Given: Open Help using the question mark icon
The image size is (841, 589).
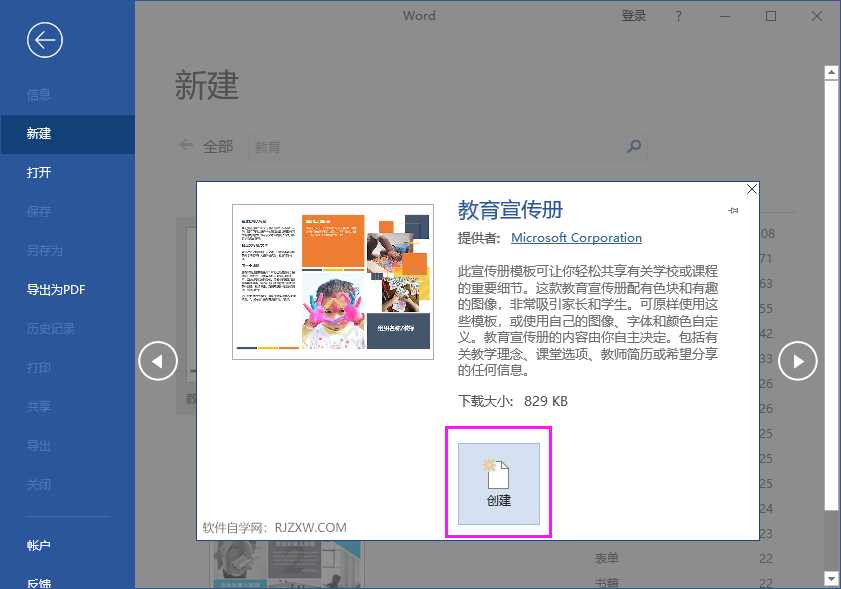Looking at the screenshot, I should click(678, 15).
